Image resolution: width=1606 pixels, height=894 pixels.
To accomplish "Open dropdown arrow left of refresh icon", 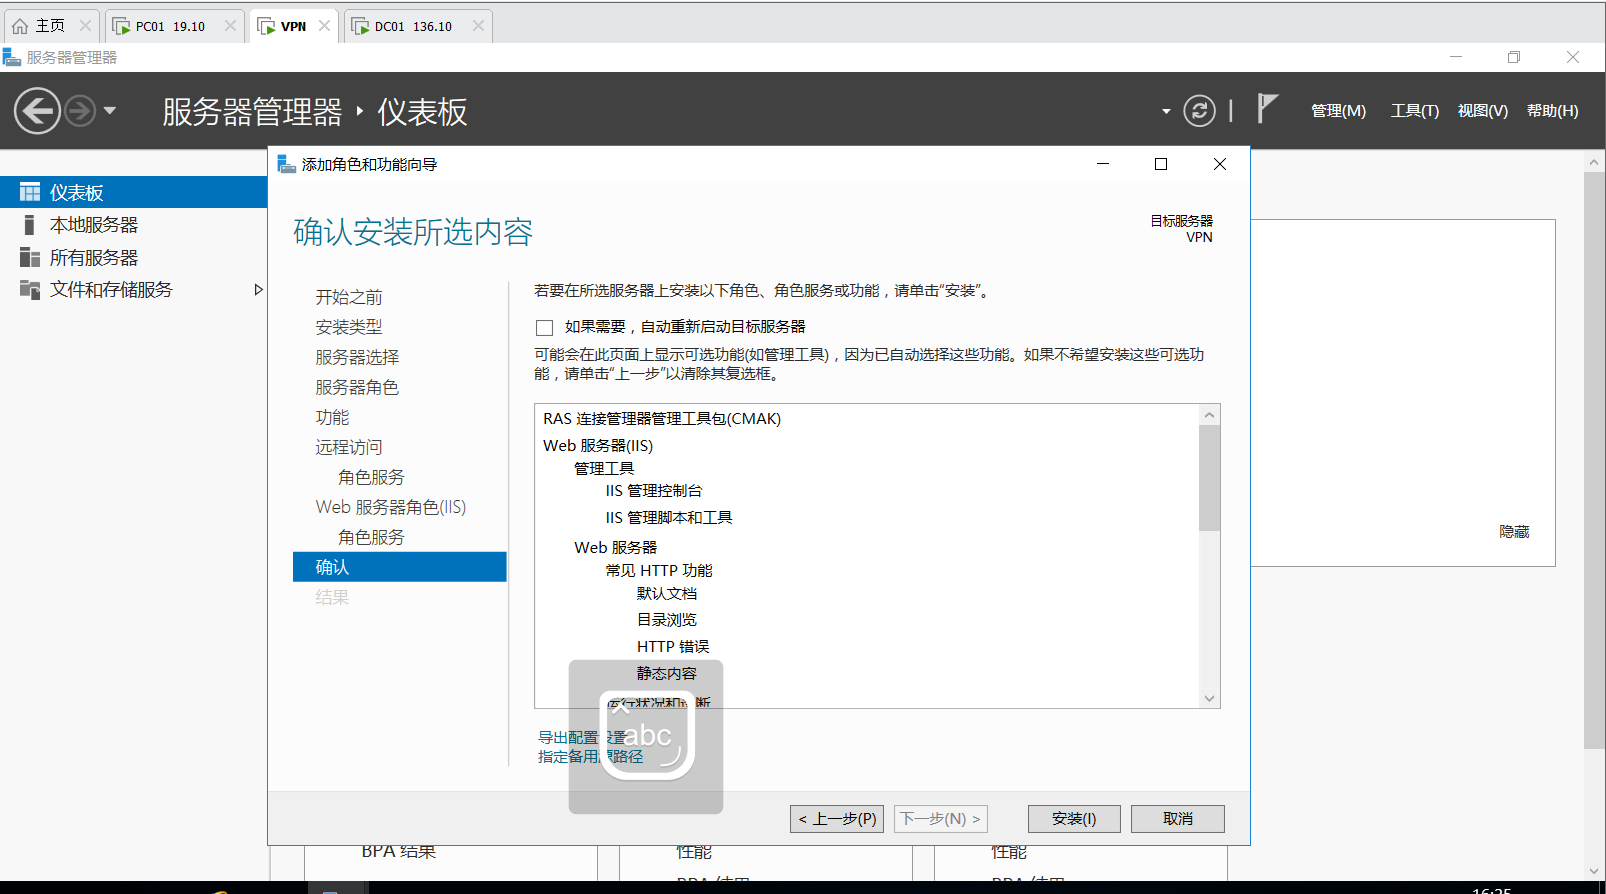I will click(x=1166, y=111).
